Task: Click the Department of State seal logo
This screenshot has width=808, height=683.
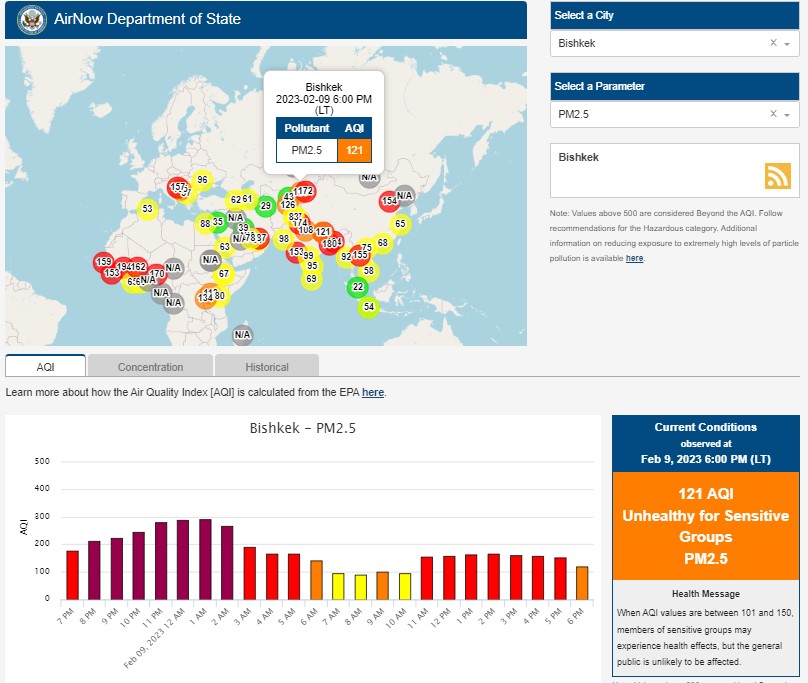Action: [x=31, y=19]
